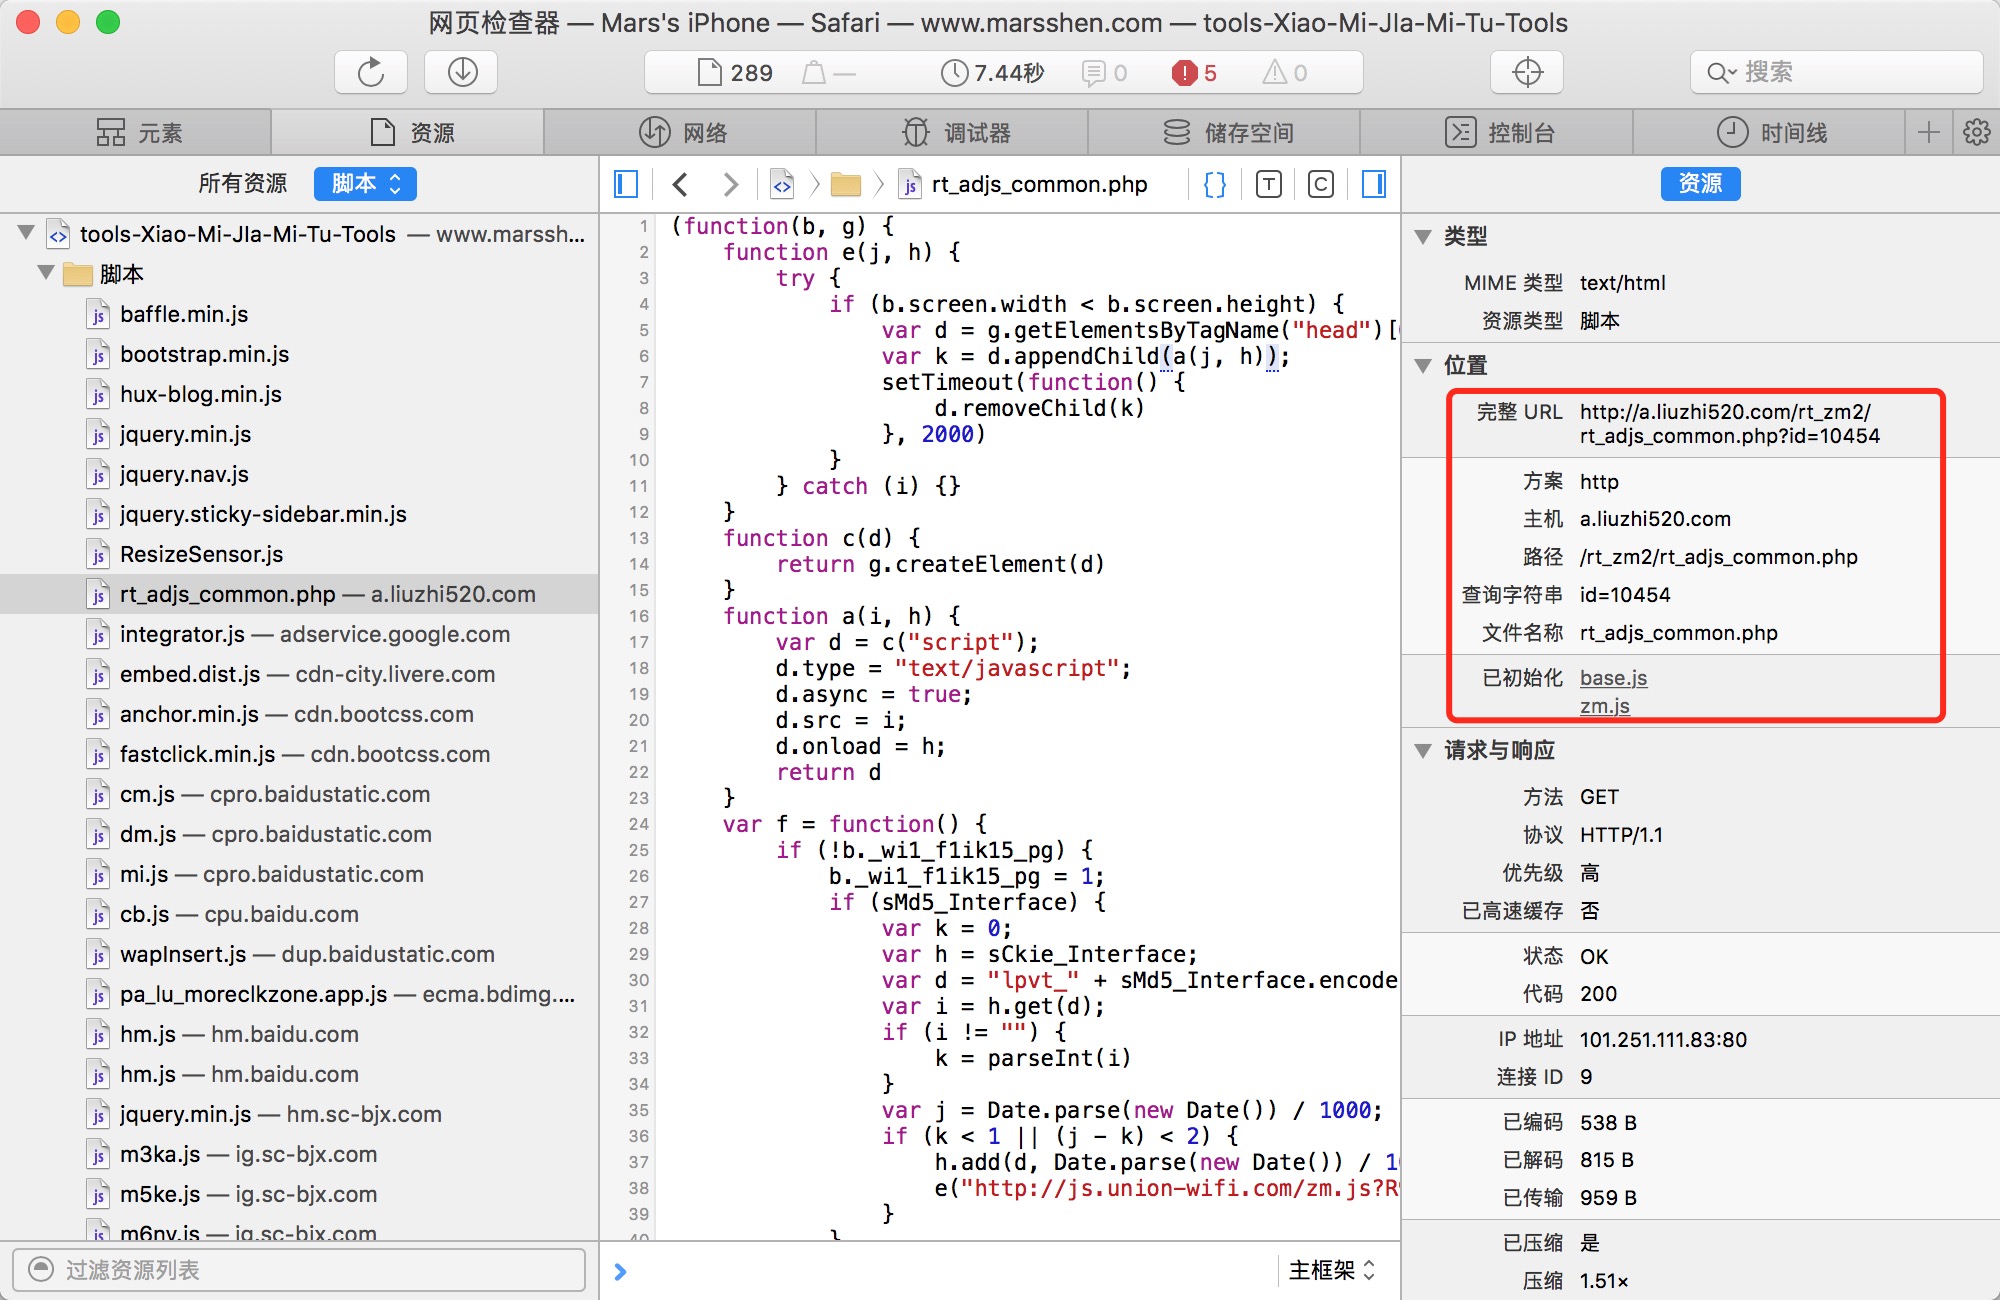Screen dimensions: 2000x1300
Task: Open the base.js initiator link
Action: [1613, 678]
